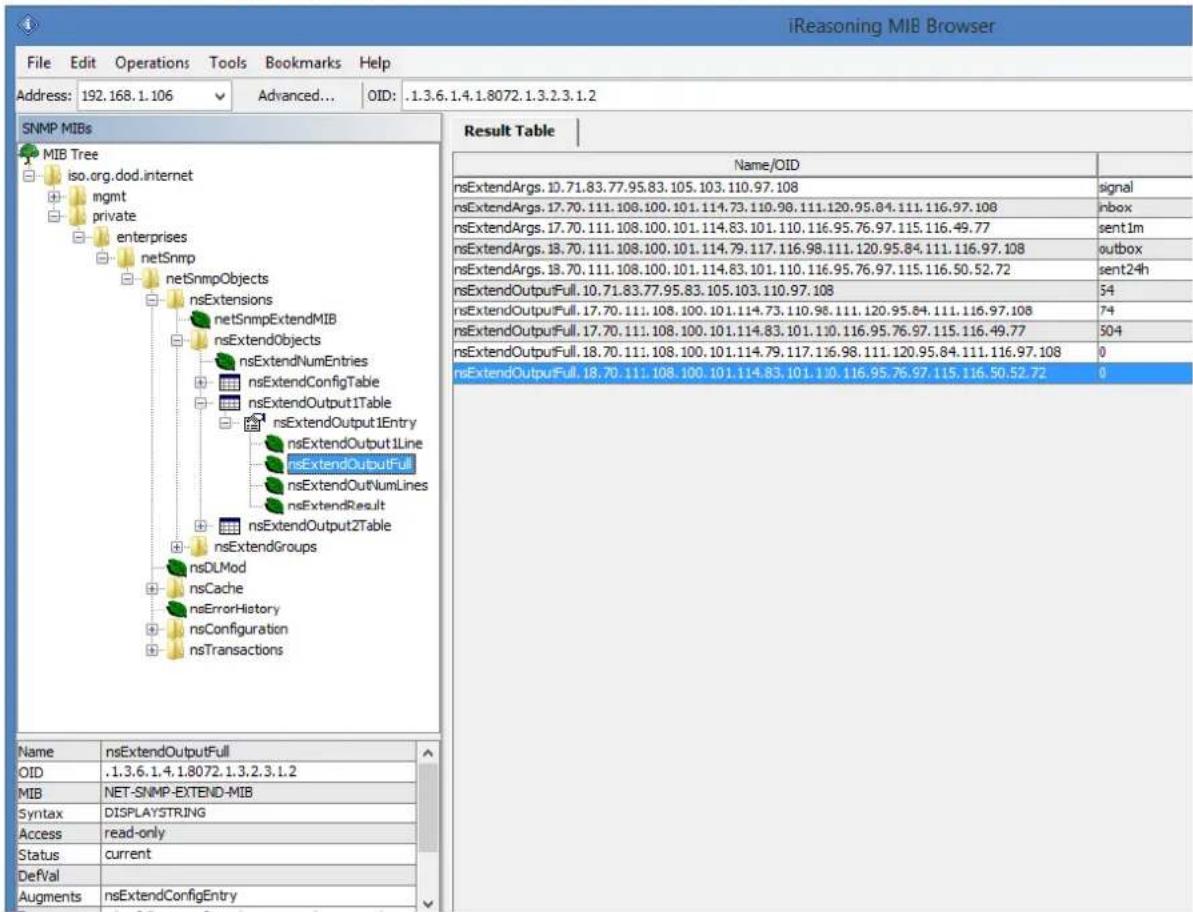Select the nsExtendArgs row with value signal
The image size is (1193, 912).
822,187
